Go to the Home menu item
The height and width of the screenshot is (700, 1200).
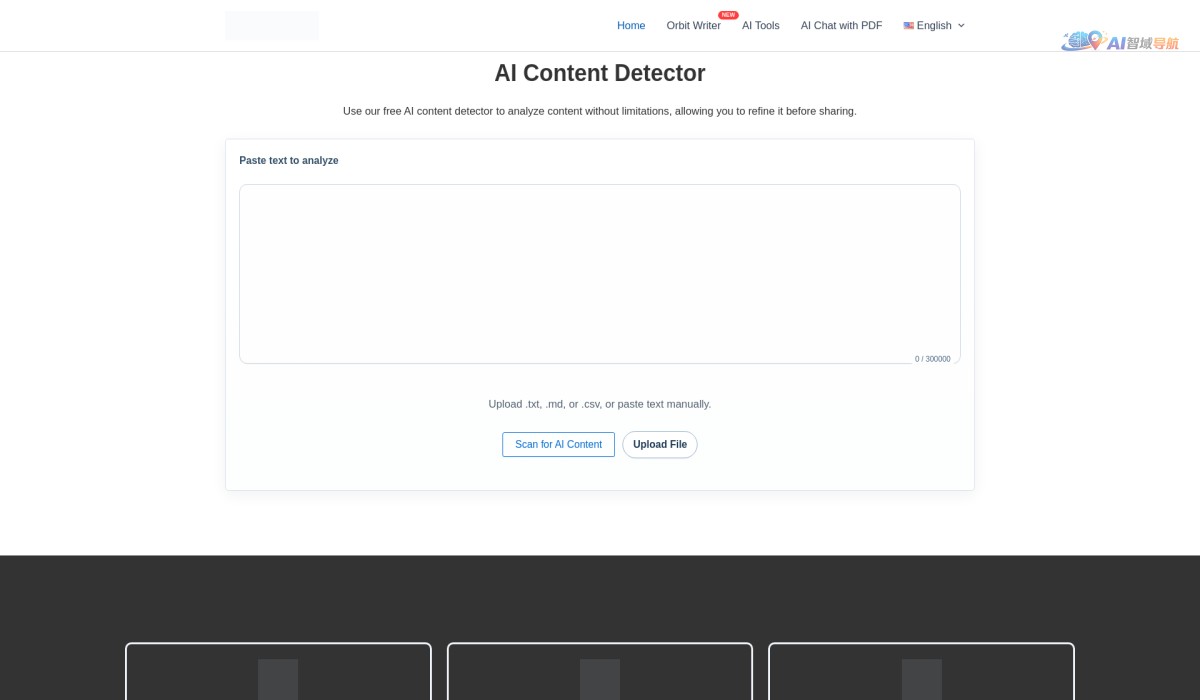click(x=631, y=26)
